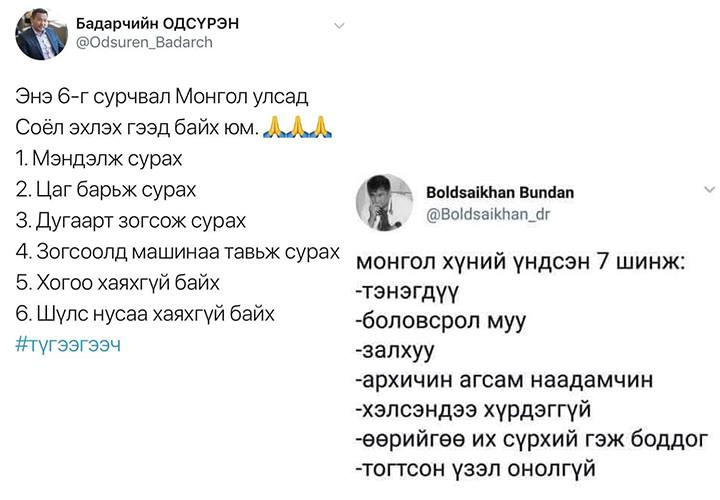Click the heading 'монгол хүний үндсэн 7 шинж:'
Image resolution: width=720 pixels, height=500 pixels.
tap(521, 262)
